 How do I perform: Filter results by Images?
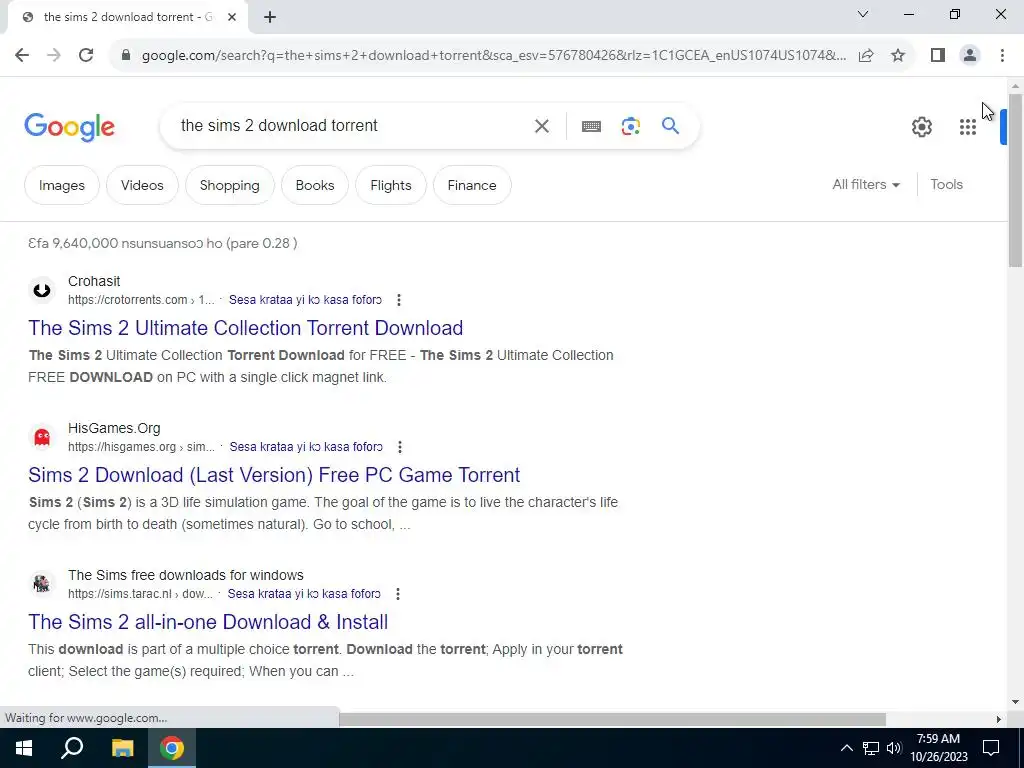tap(61, 185)
